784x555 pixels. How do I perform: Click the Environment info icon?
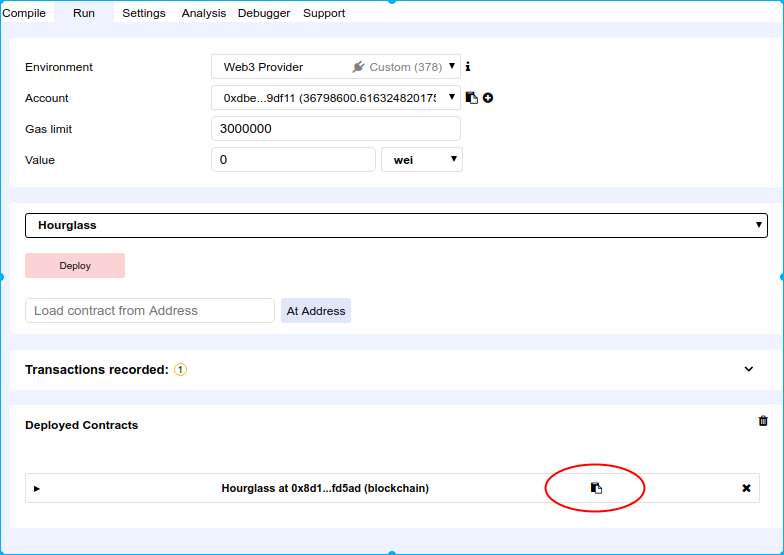[x=468, y=67]
